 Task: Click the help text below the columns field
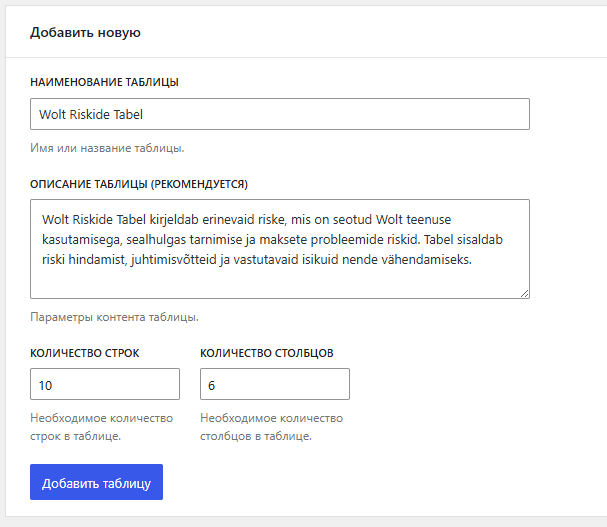(x=272, y=427)
